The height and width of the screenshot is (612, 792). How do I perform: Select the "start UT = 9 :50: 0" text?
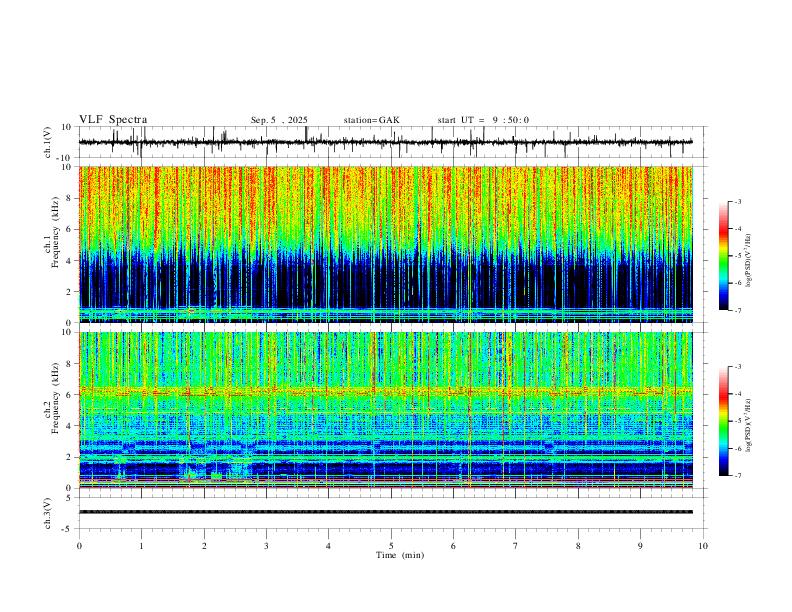pyautogui.click(x=483, y=120)
